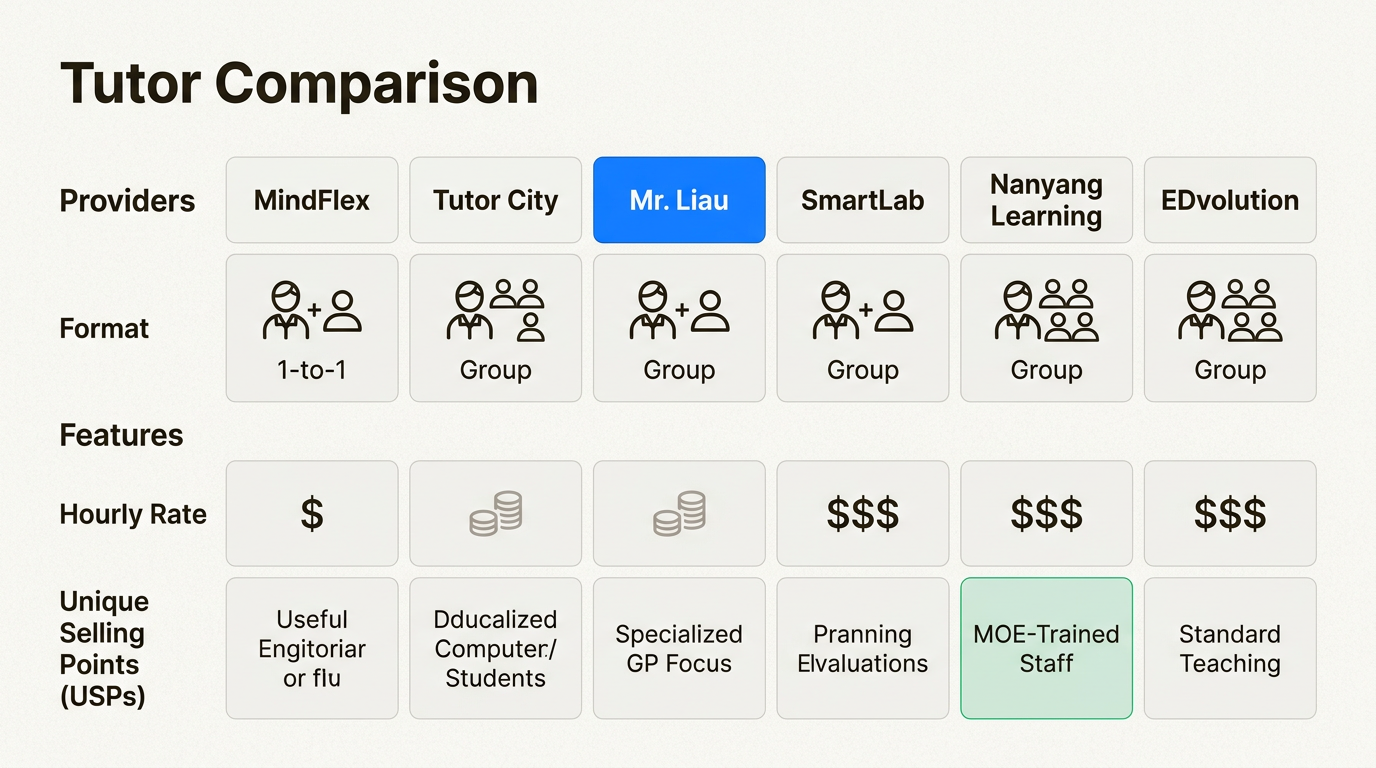Select the SmartLab provider card

pos(863,200)
